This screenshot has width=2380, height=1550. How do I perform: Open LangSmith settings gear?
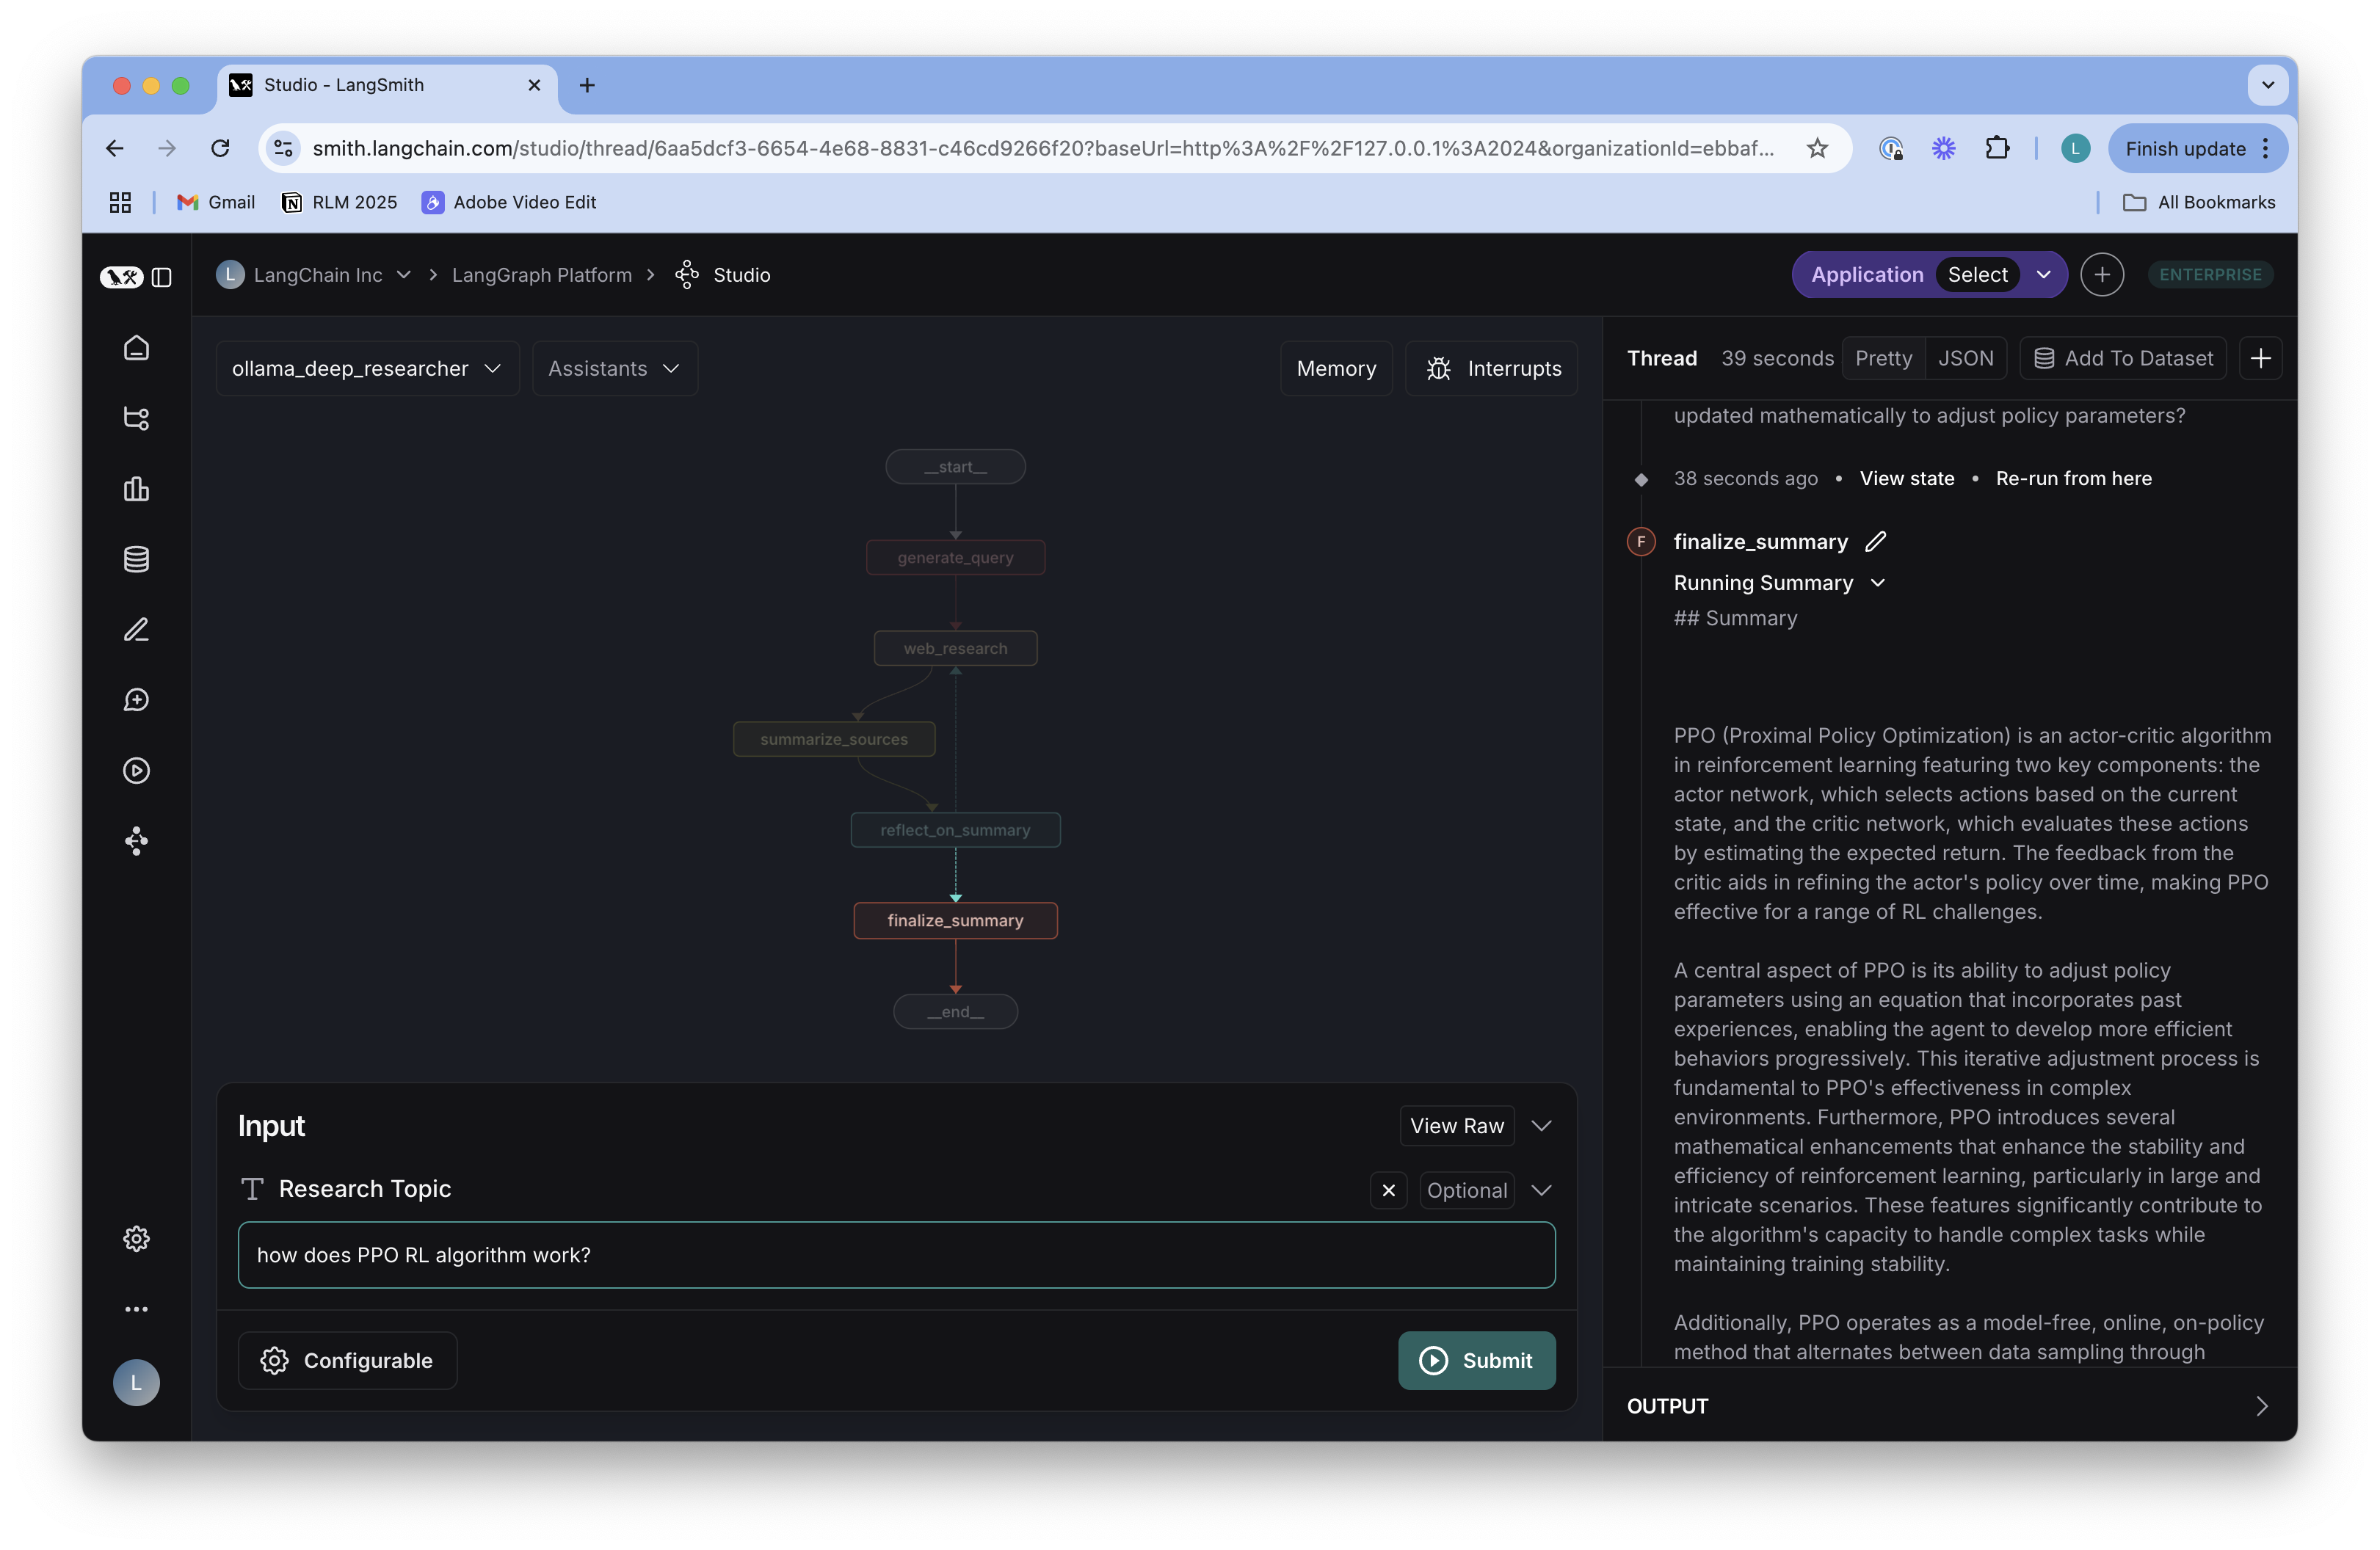(x=136, y=1238)
